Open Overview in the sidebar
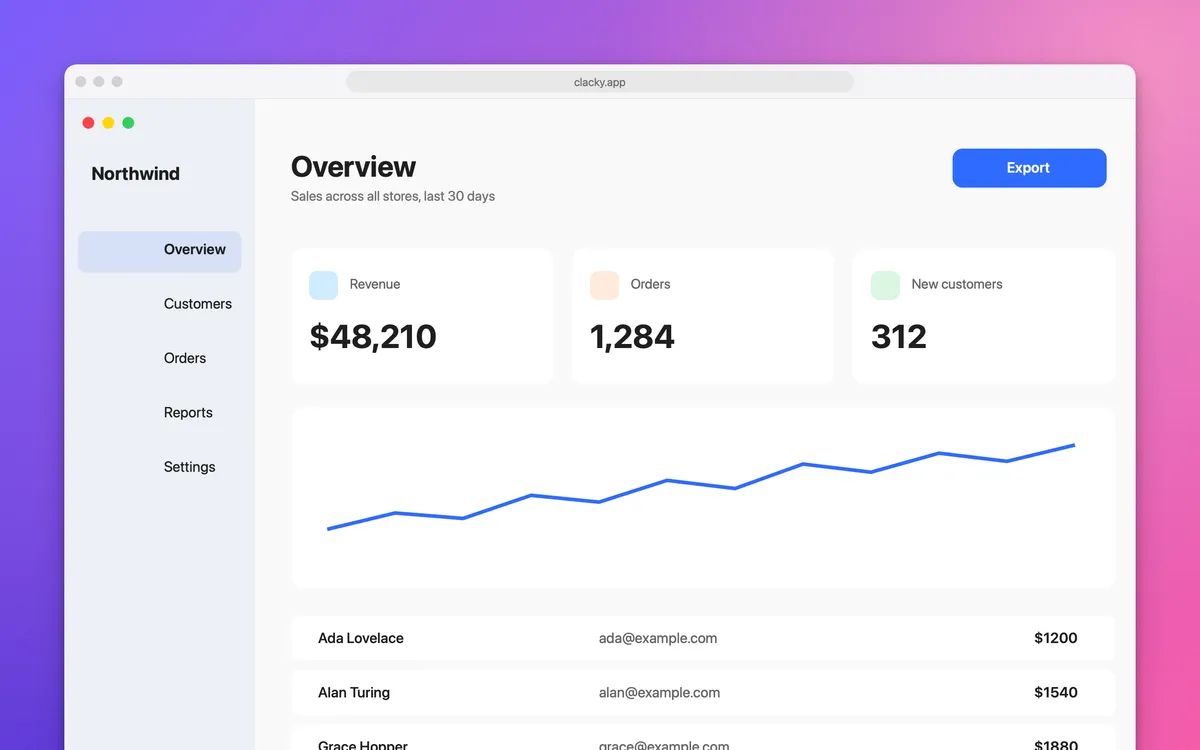Image resolution: width=1200 pixels, height=750 pixels. [x=160, y=250]
